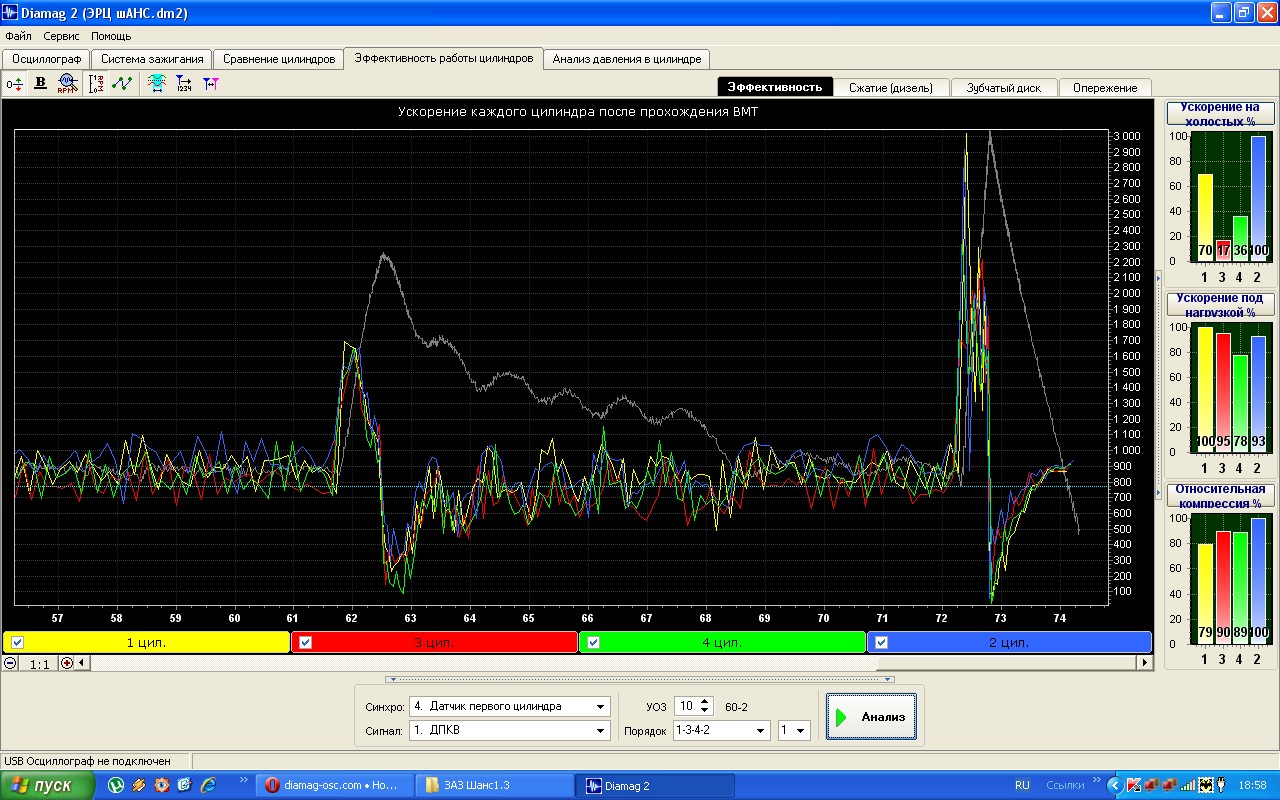Click the yellow 1 цил. color bar
This screenshot has height=800, width=1280.
(x=146, y=643)
